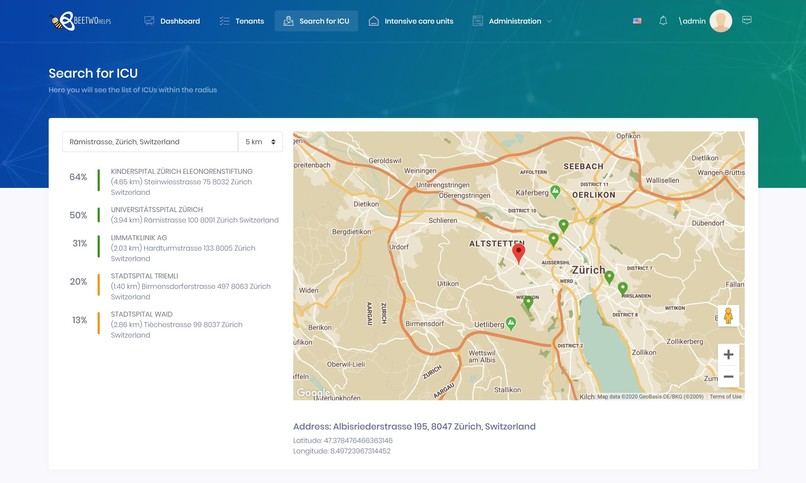This screenshot has height=483, width=806.
Task: Open notifications bell icon
Action: [663, 21]
